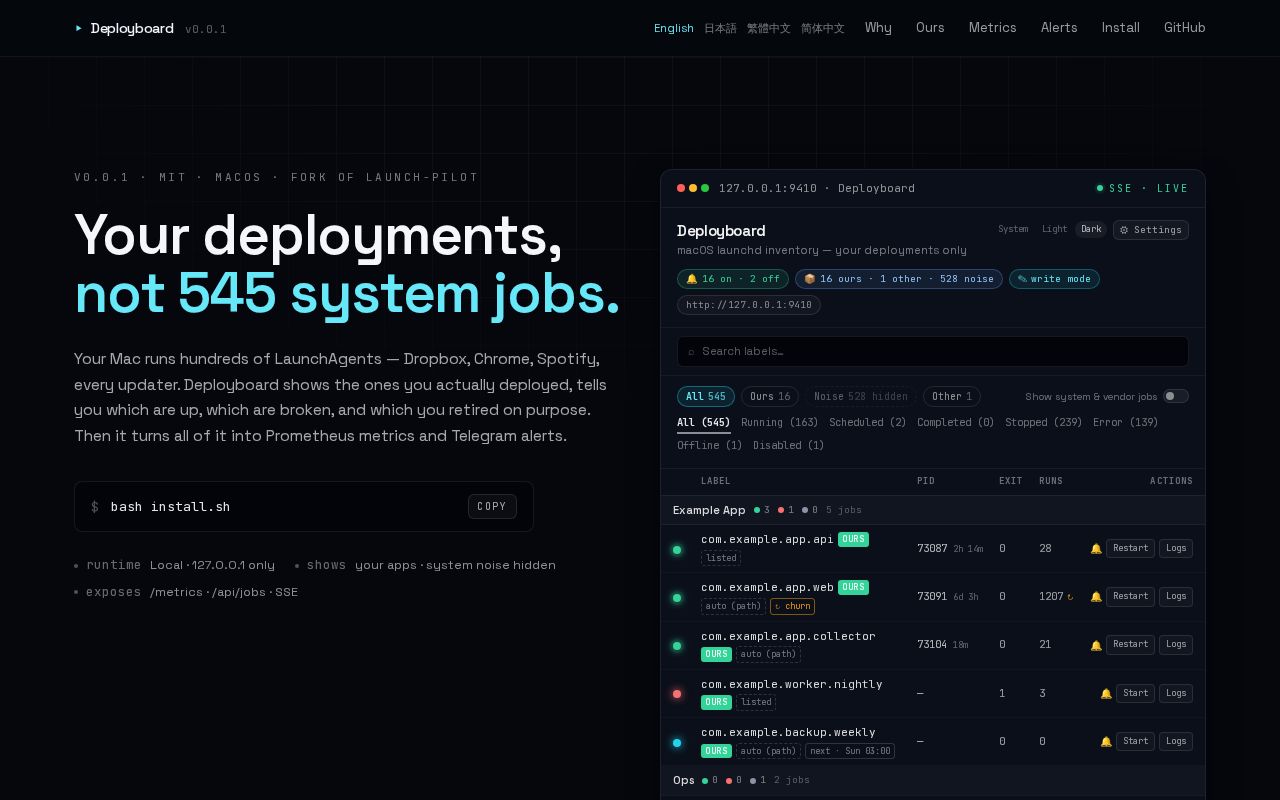Screen dimensions: 1280x800
Task: Select the Light theme option
Action: (x=1054, y=229)
